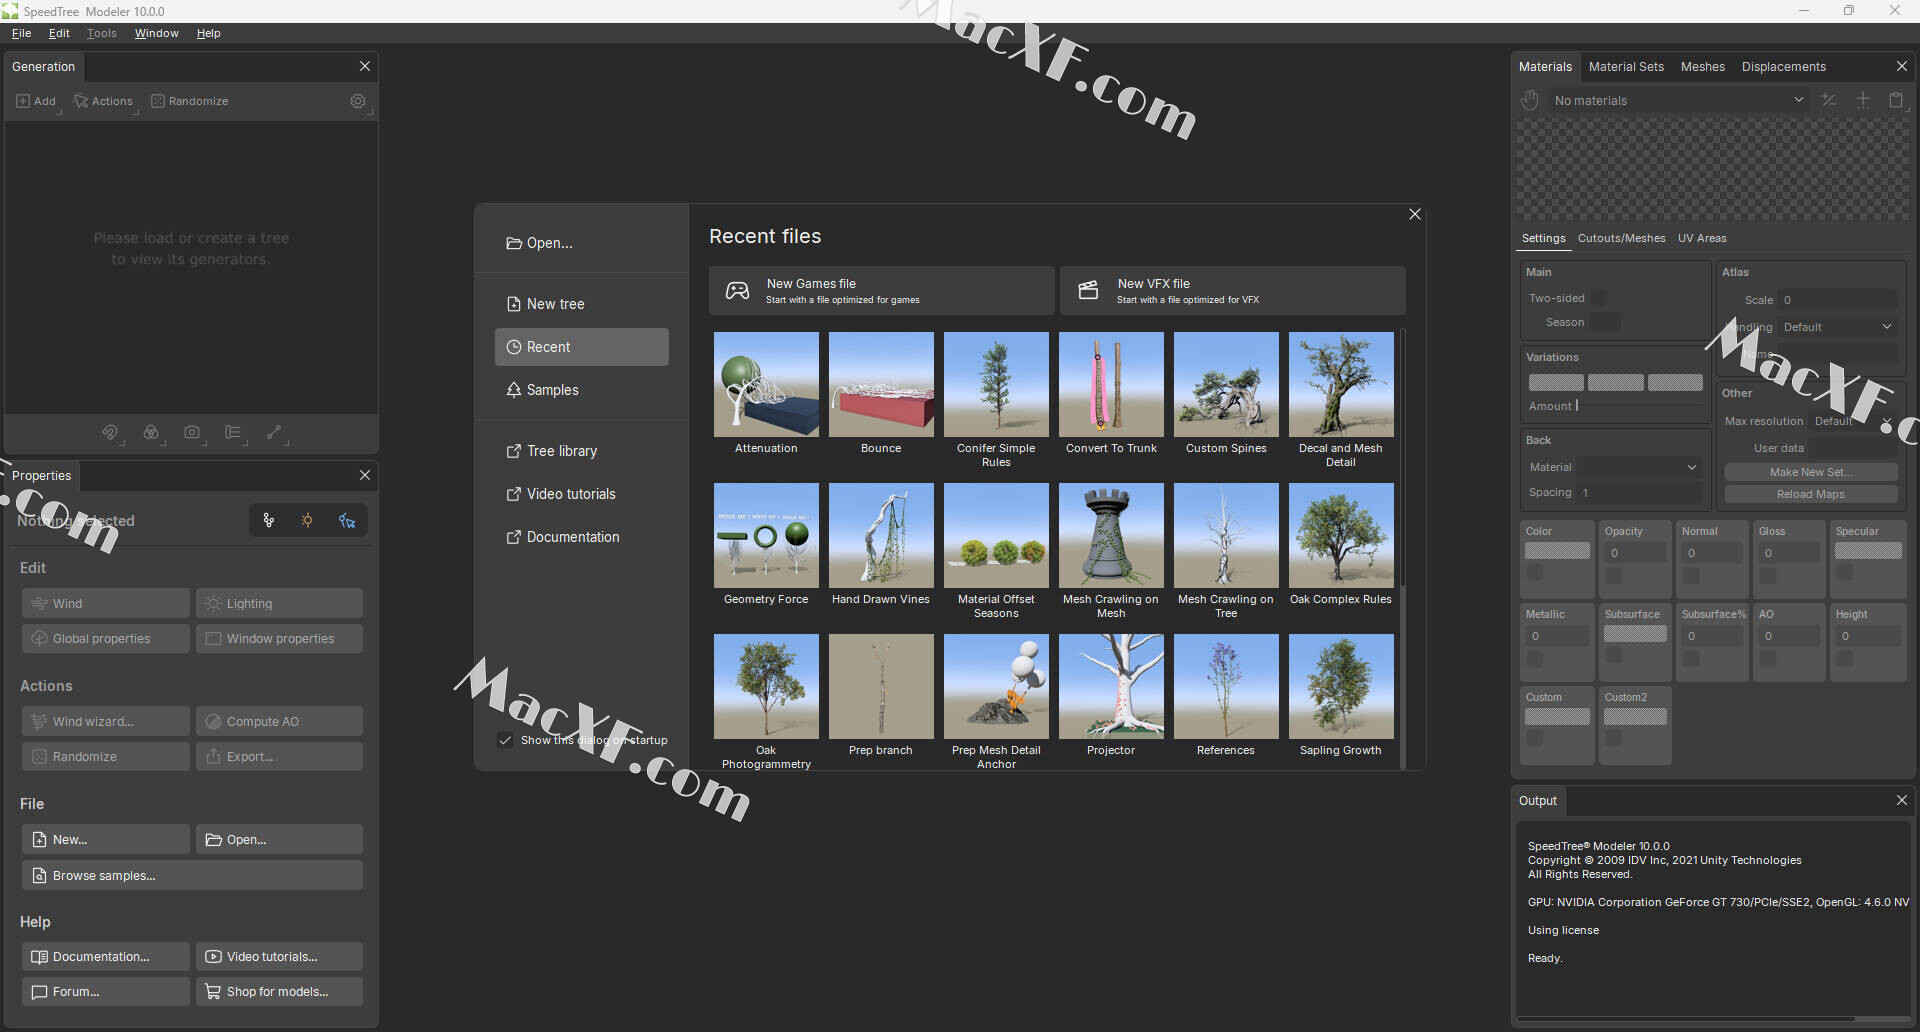This screenshot has width=1920, height=1032.
Task: Click the Make New Set... button
Action: click(x=1811, y=472)
